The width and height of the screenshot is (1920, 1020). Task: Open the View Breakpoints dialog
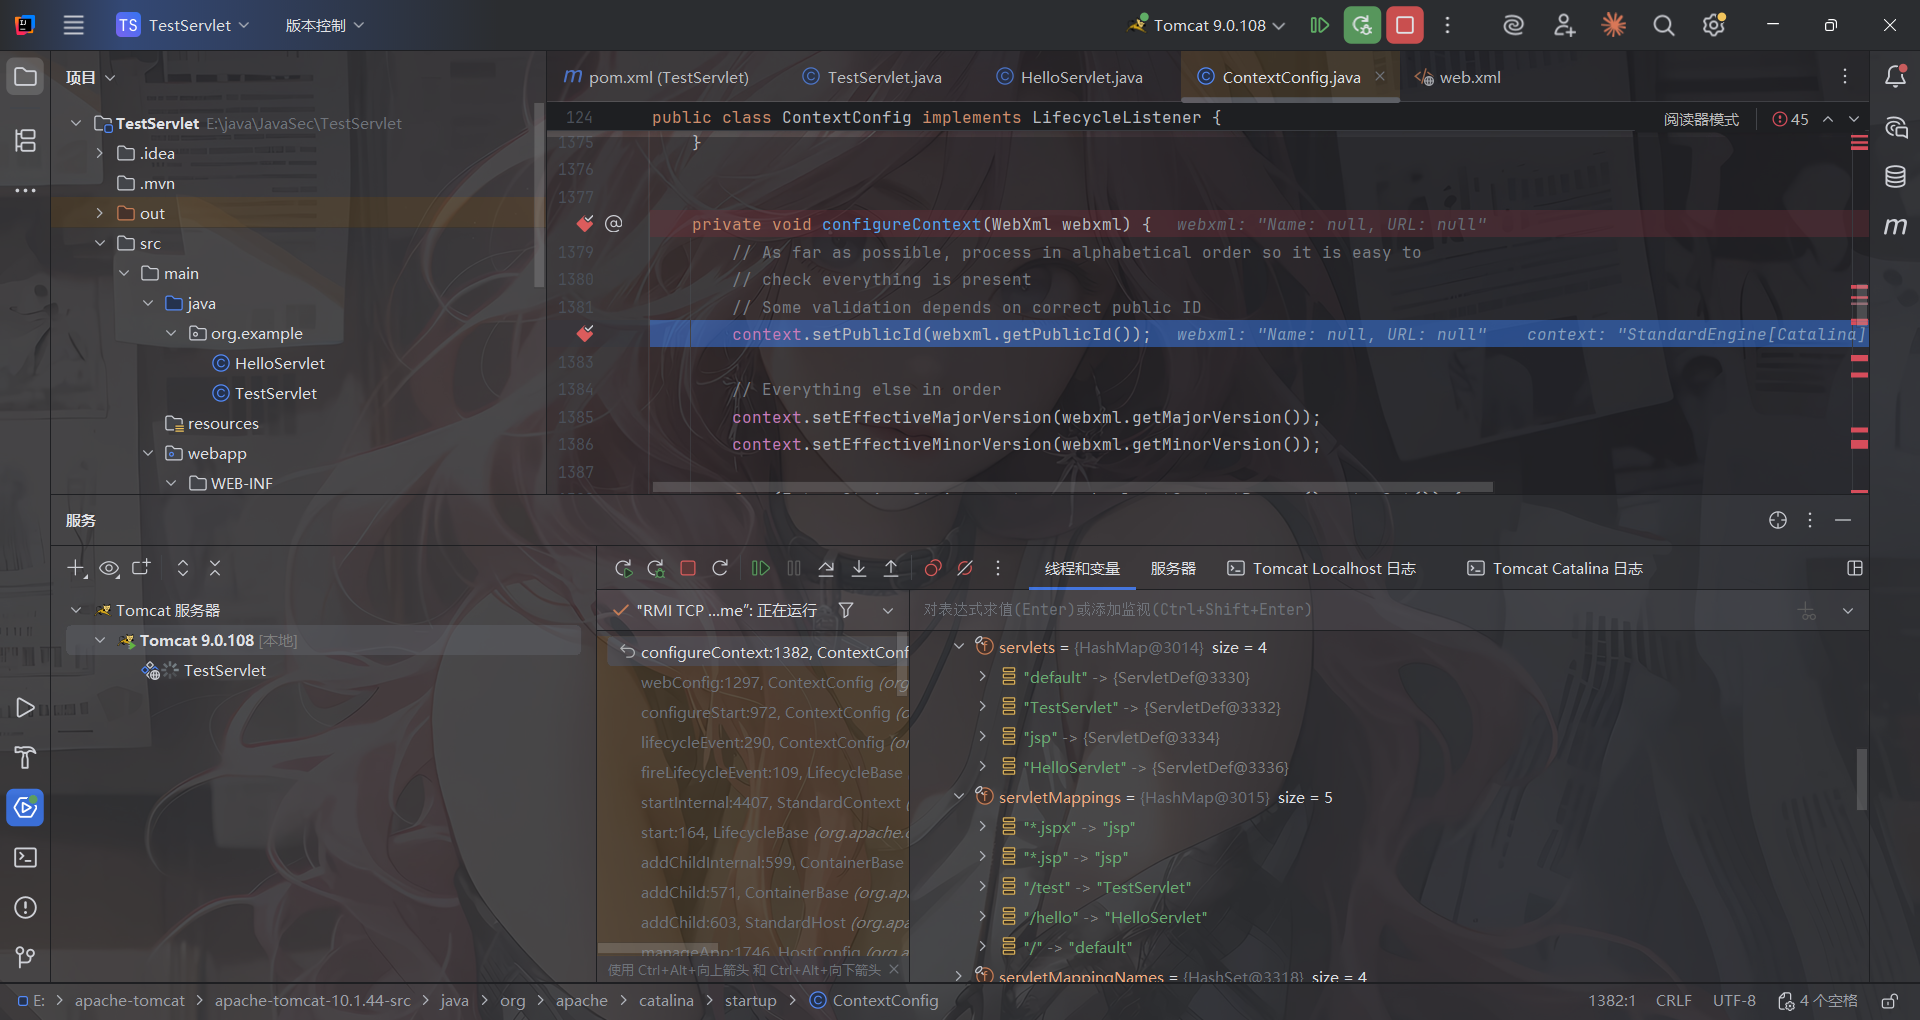pyautogui.click(x=933, y=569)
